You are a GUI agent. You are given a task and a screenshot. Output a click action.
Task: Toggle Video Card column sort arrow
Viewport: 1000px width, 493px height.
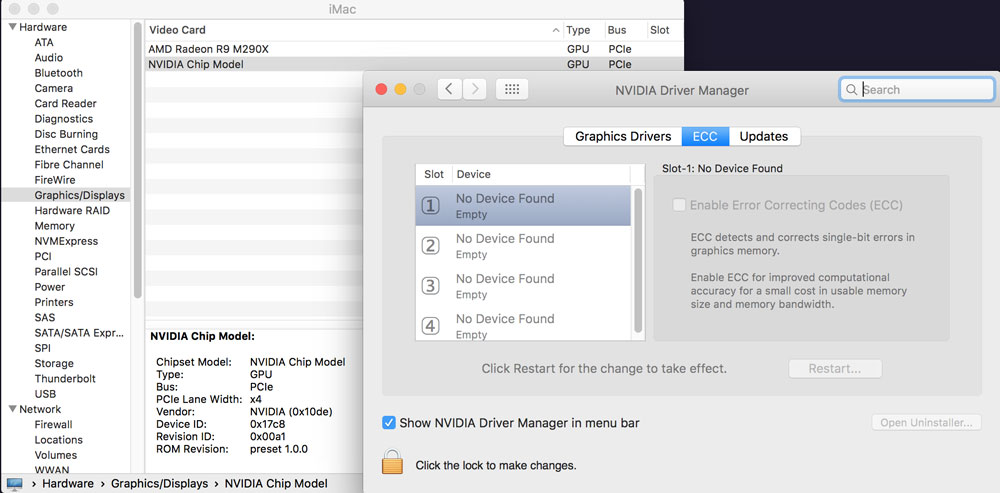(x=555, y=30)
